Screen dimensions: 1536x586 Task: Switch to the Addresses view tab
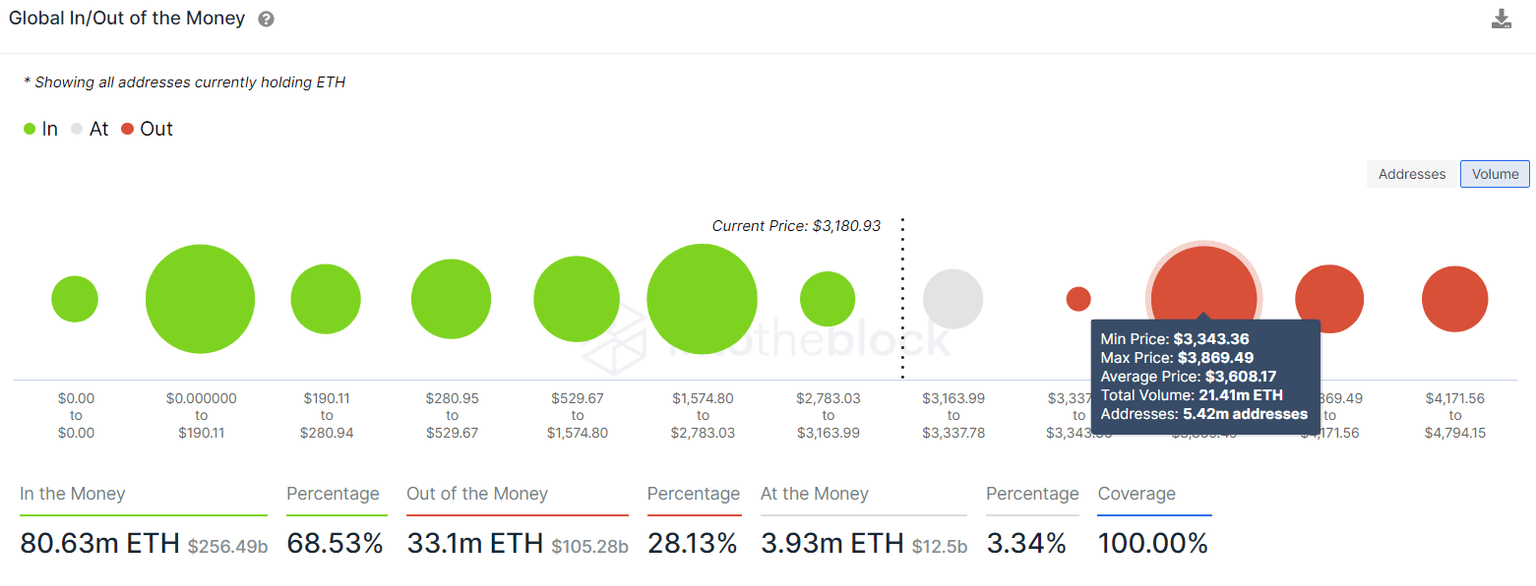(x=1411, y=174)
